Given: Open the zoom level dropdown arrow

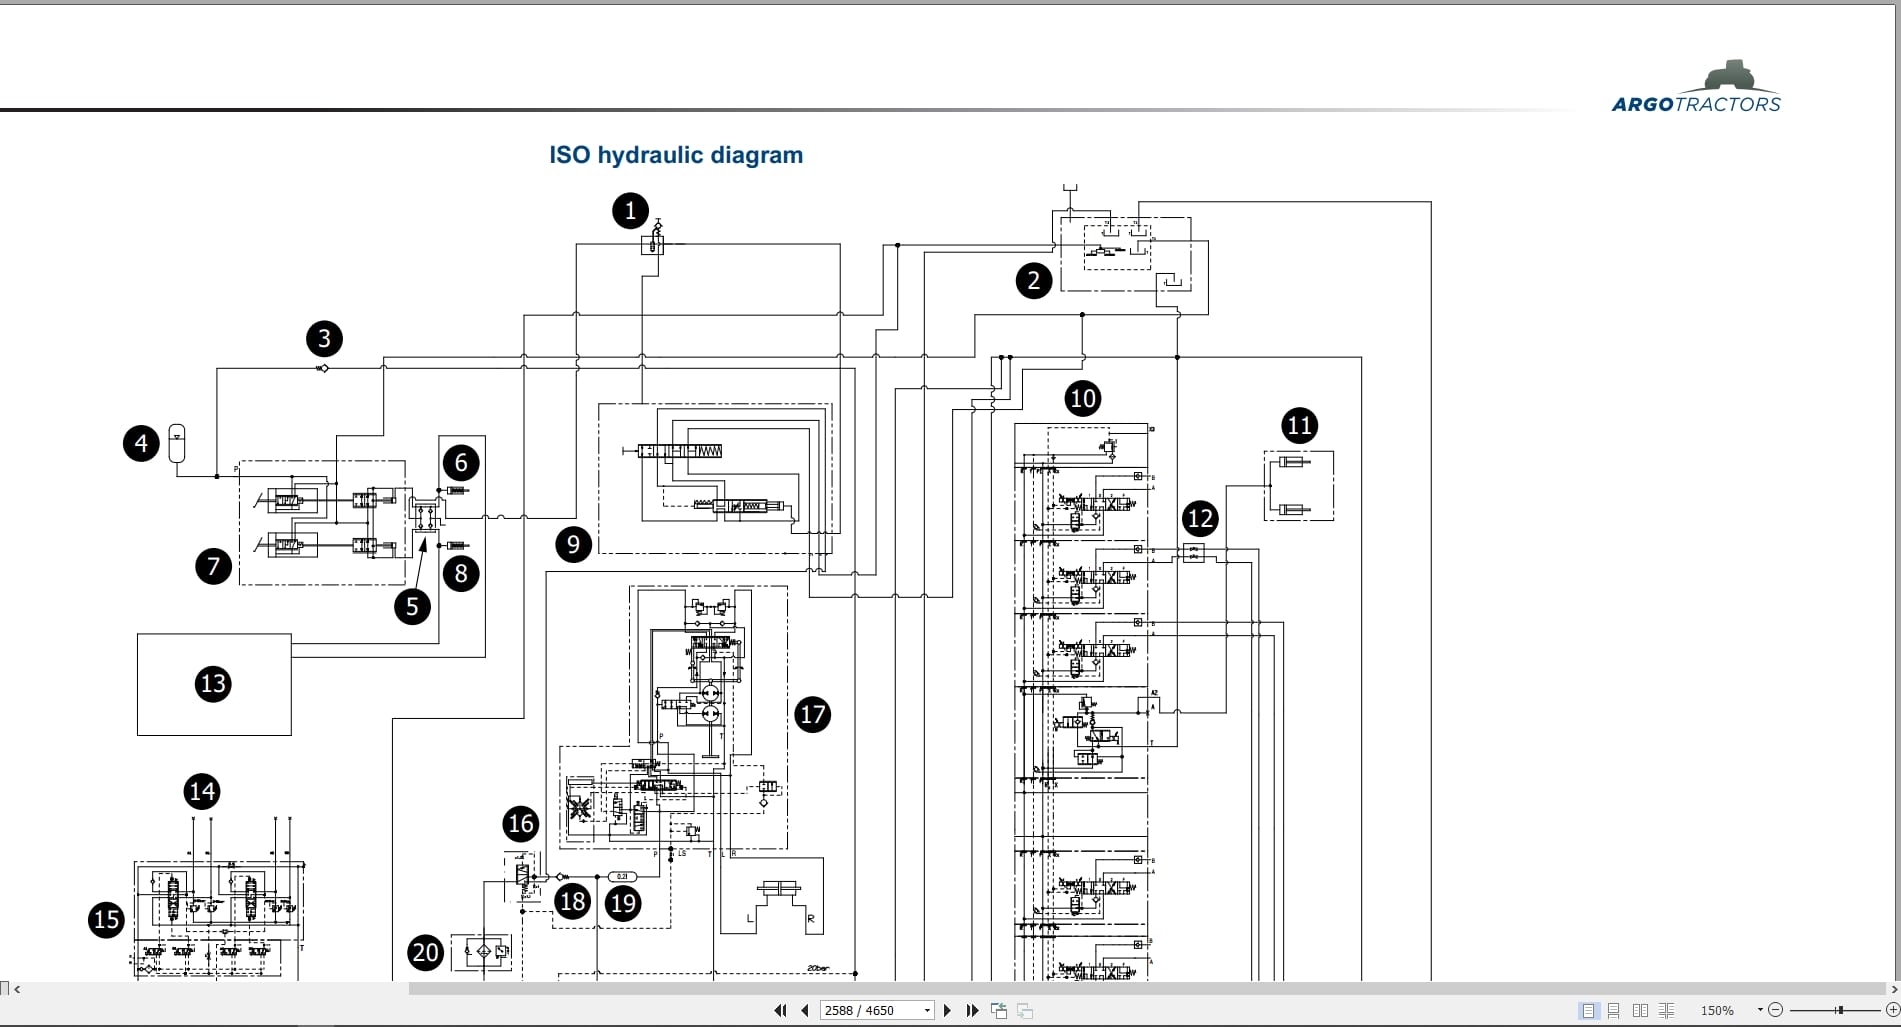Looking at the screenshot, I should pyautogui.click(x=1759, y=1010).
